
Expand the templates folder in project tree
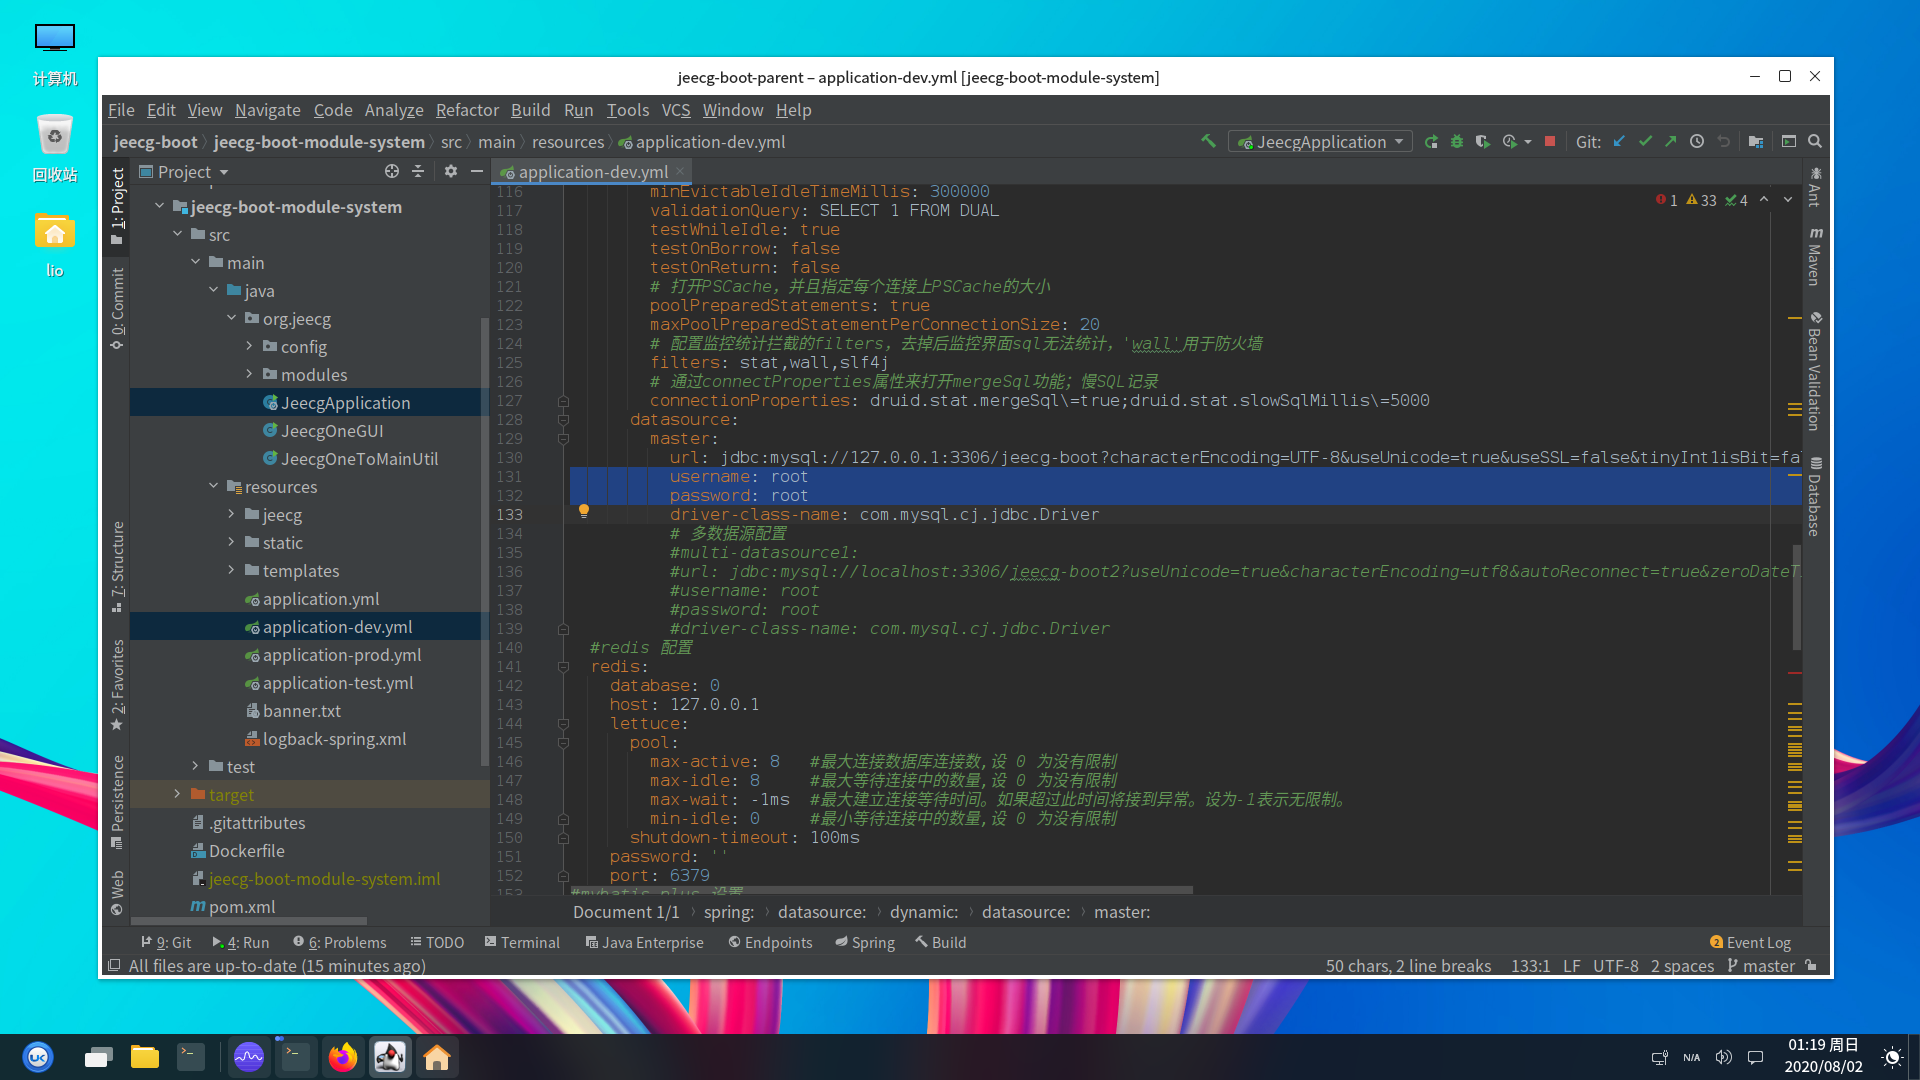(231, 571)
